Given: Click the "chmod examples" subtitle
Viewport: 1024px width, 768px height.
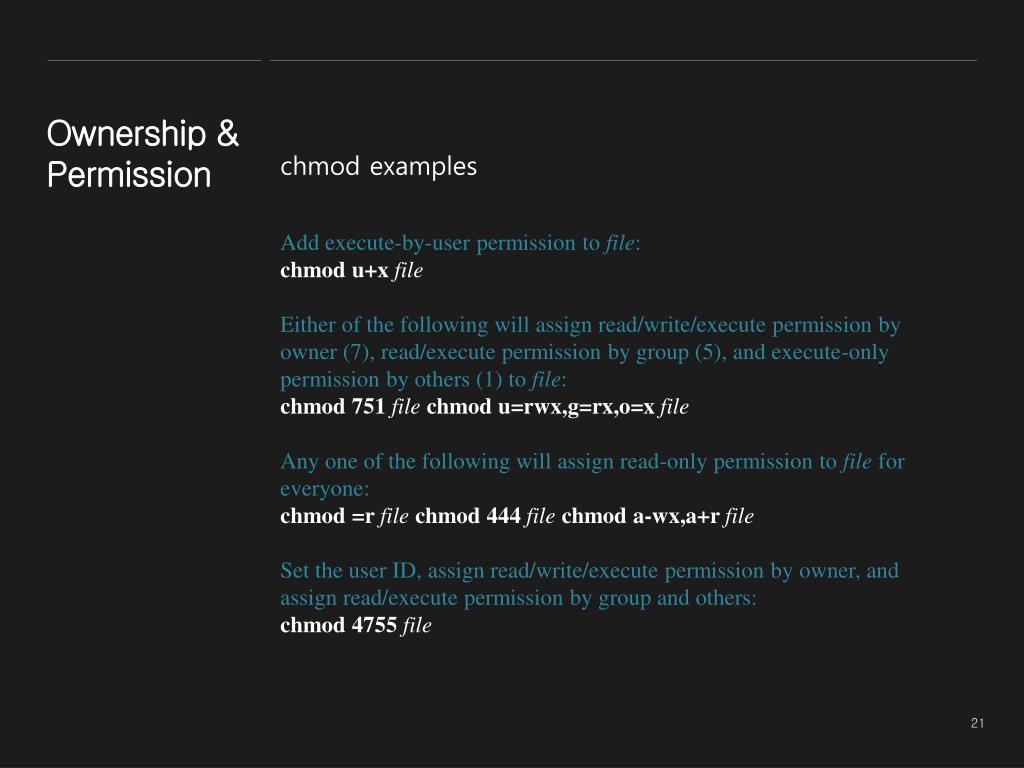Looking at the screenshot, I should tap(378, 167).
